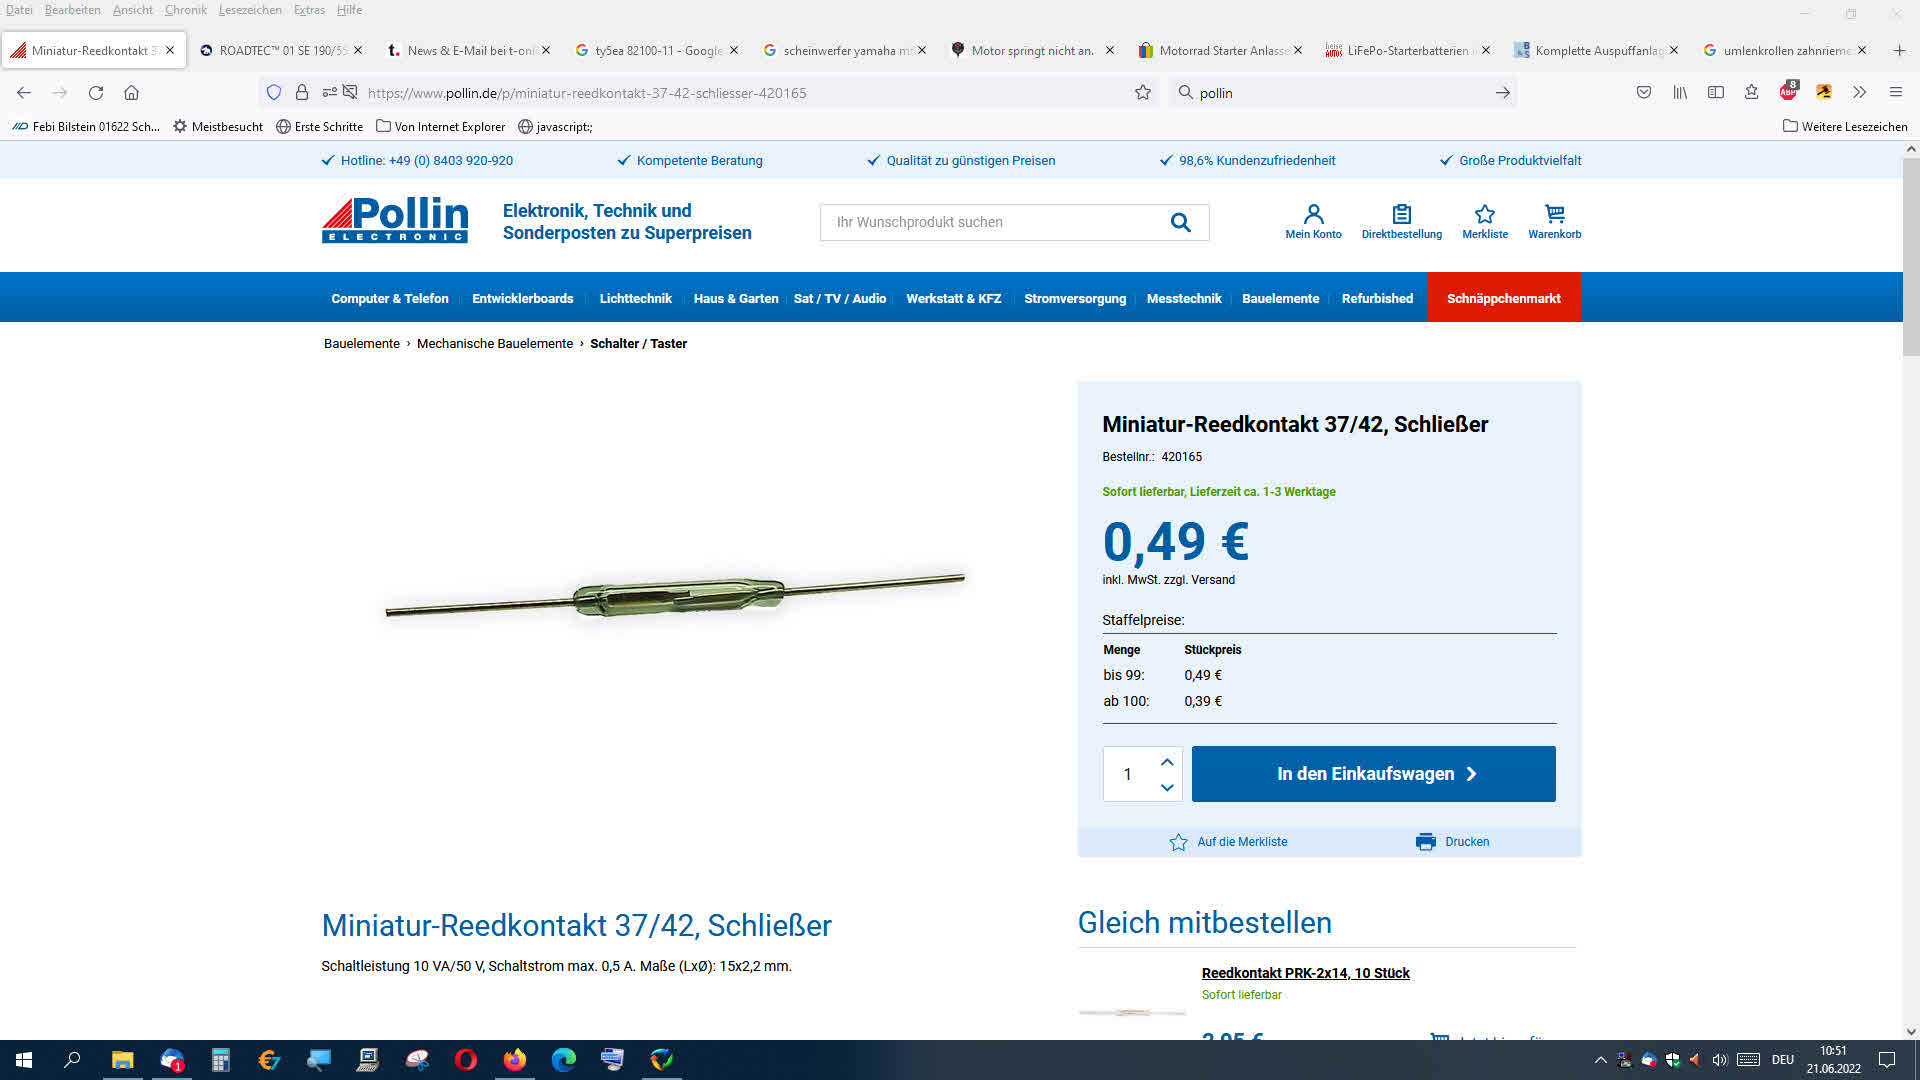1920x1080 pixels.
Task: Open Schnäppchenmarkt red menu item
Action: point(1503,298)
